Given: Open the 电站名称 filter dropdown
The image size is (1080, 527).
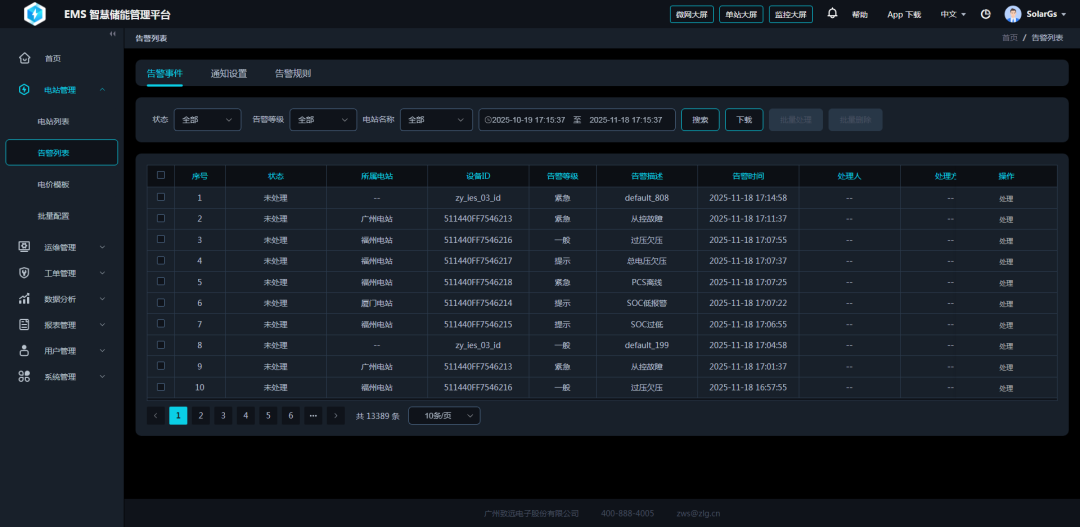Looking at the screenshot, I should pyautogui.click(x=436, y=120).
